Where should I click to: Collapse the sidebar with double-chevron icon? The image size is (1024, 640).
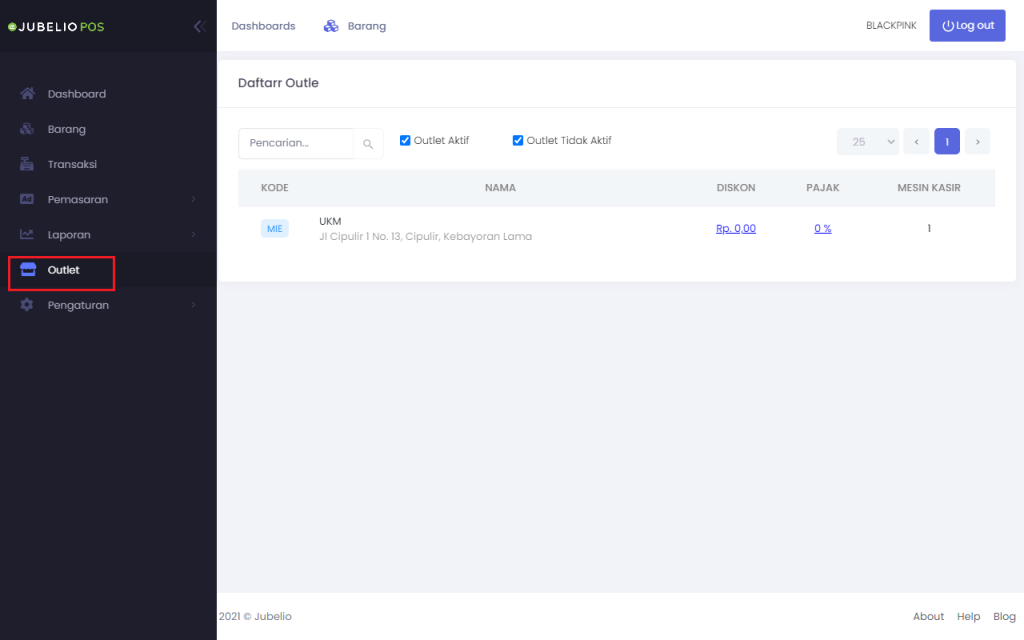coord(200,26)
